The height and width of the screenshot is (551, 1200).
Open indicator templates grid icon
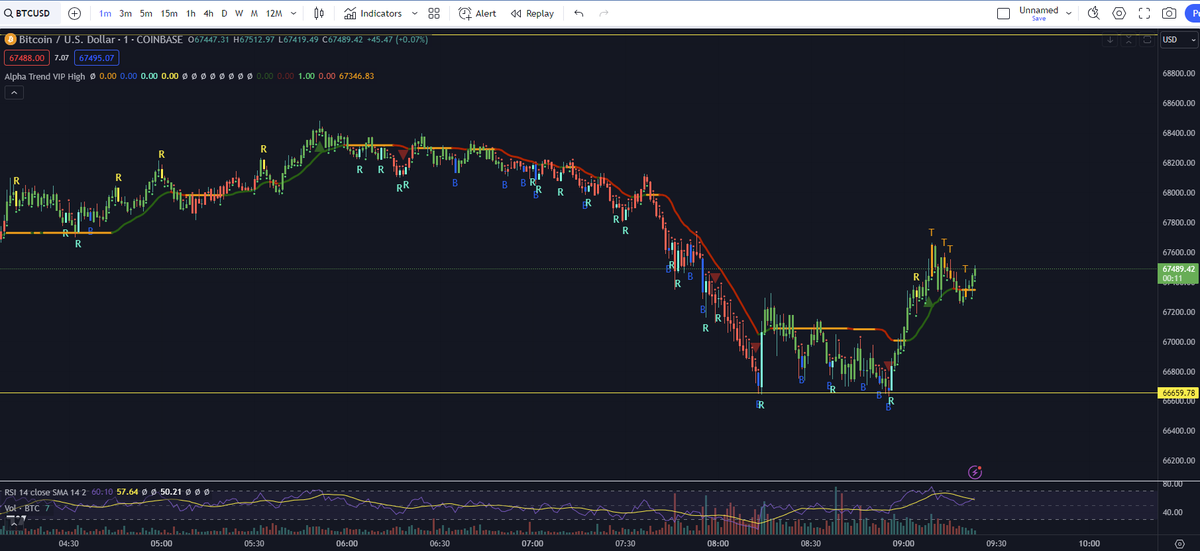[434, 14]
